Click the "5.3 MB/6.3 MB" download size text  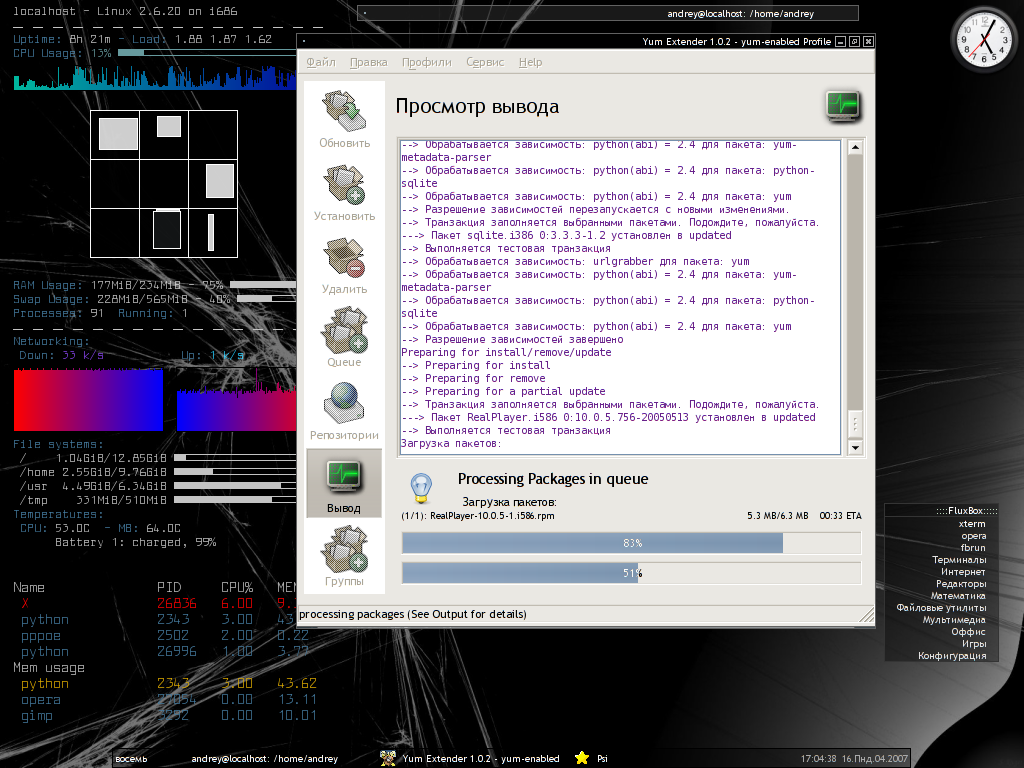click(777, 515)
